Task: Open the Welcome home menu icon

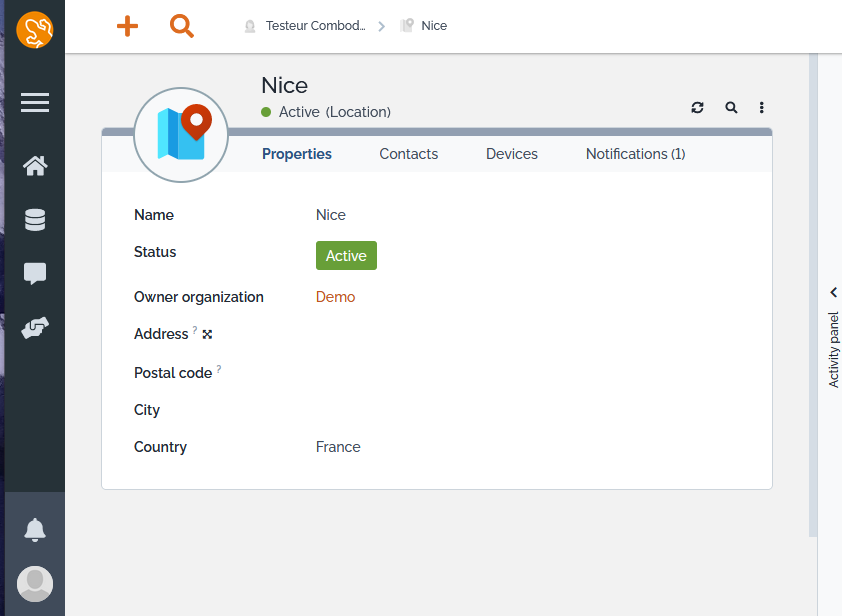Action: point(35,166)
